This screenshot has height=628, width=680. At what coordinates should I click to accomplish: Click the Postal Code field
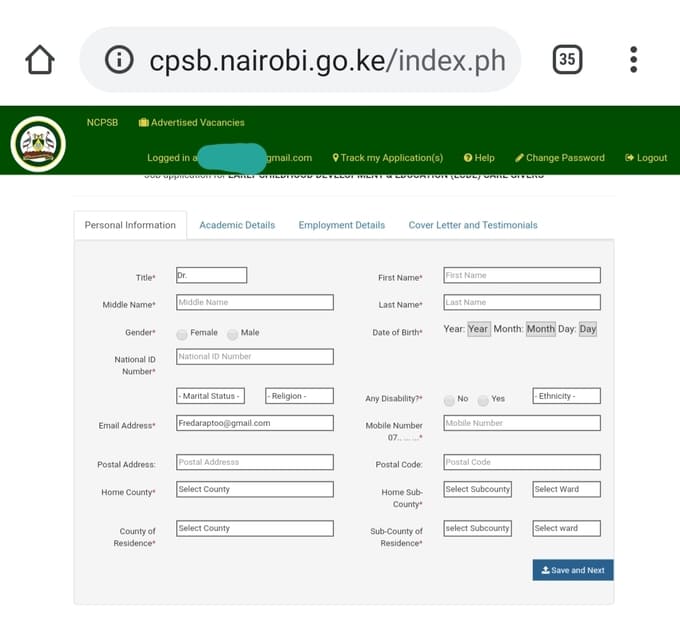tap(522, 462)
